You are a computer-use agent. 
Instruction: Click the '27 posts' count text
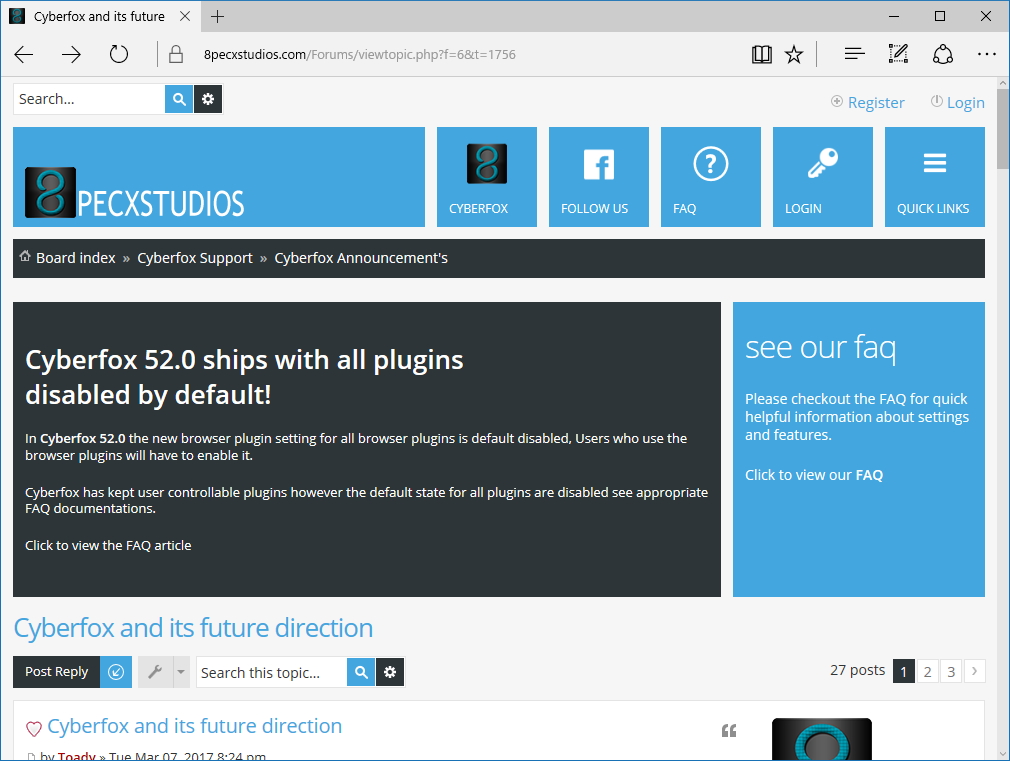857,670
